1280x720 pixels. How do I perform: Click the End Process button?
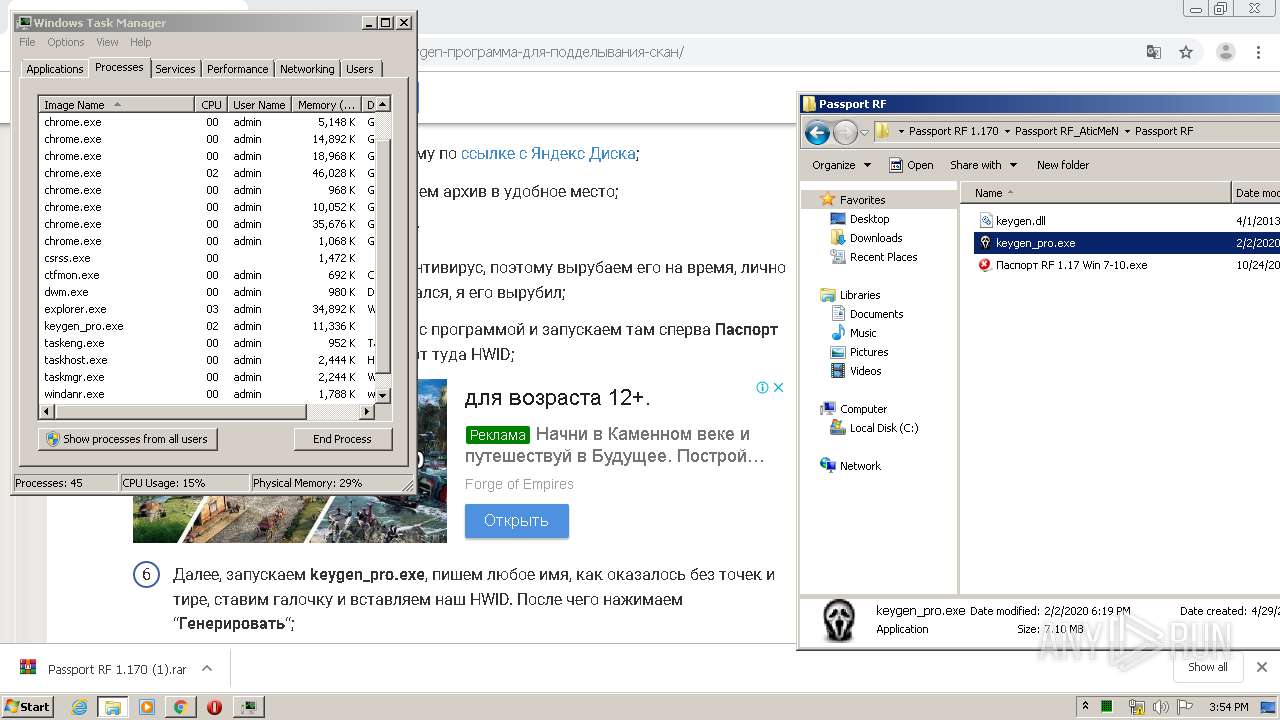click(342, 439)
